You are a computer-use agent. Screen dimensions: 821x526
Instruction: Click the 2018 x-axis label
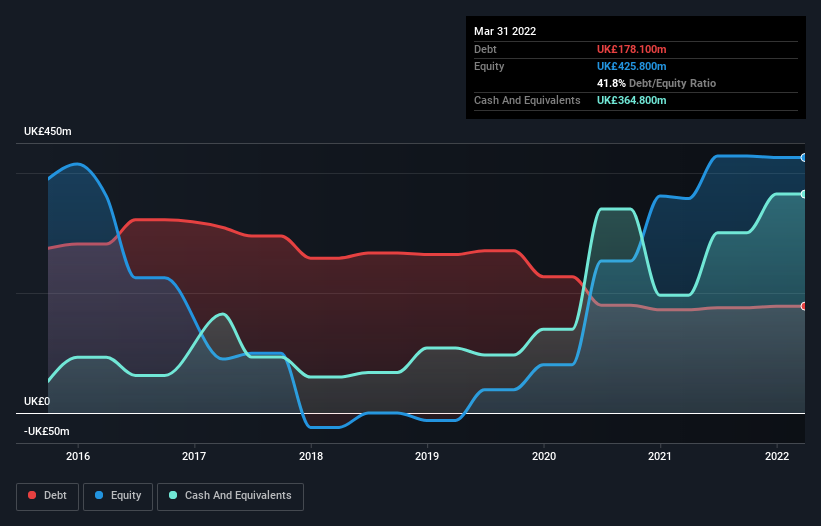pos(311,456)
